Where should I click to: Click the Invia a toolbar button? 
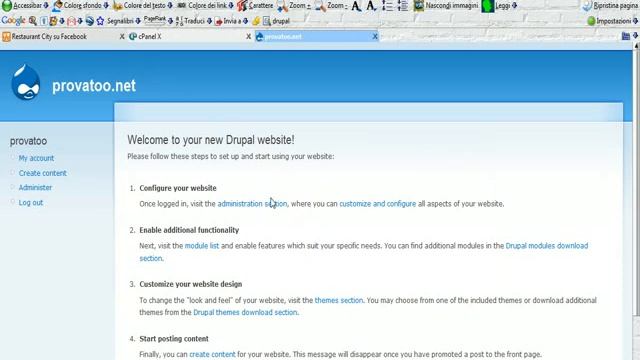pos(228,21)
